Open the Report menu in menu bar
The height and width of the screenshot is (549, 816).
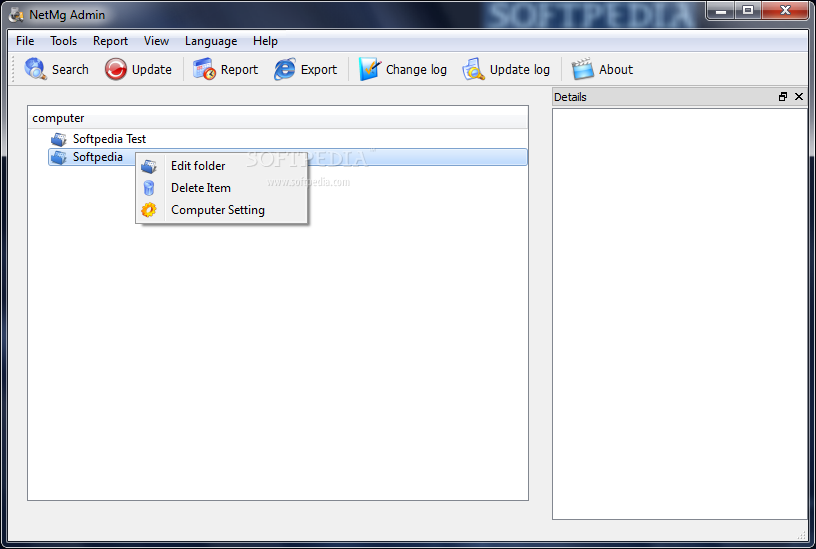coord(110,41)
